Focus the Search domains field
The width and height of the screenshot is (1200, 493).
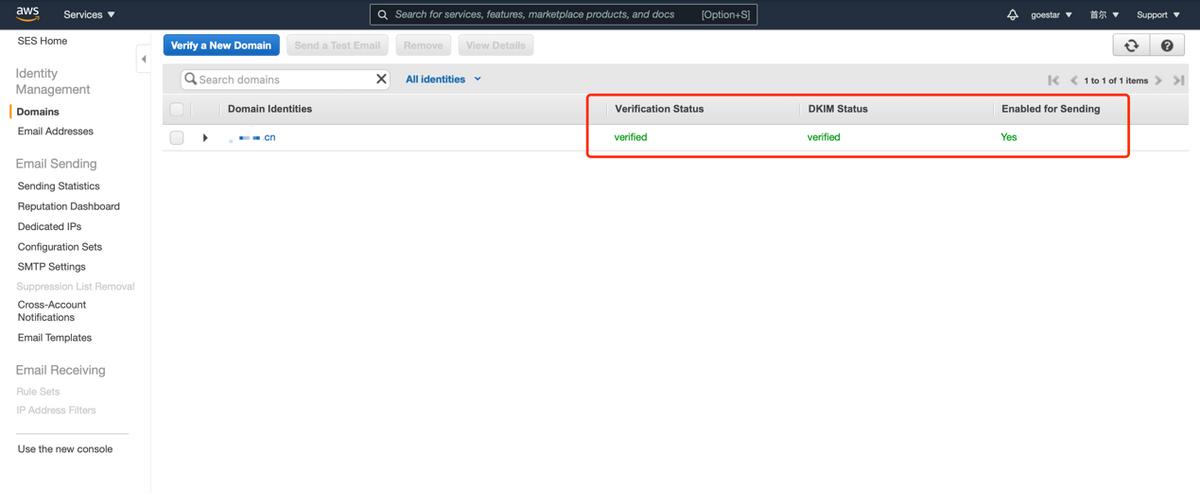(286, 79)
